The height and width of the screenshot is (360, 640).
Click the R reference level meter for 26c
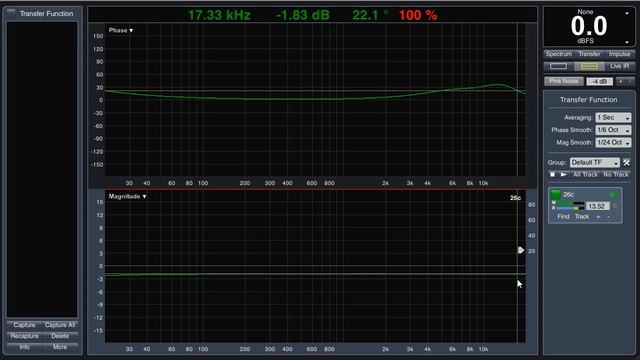(569, 208)
